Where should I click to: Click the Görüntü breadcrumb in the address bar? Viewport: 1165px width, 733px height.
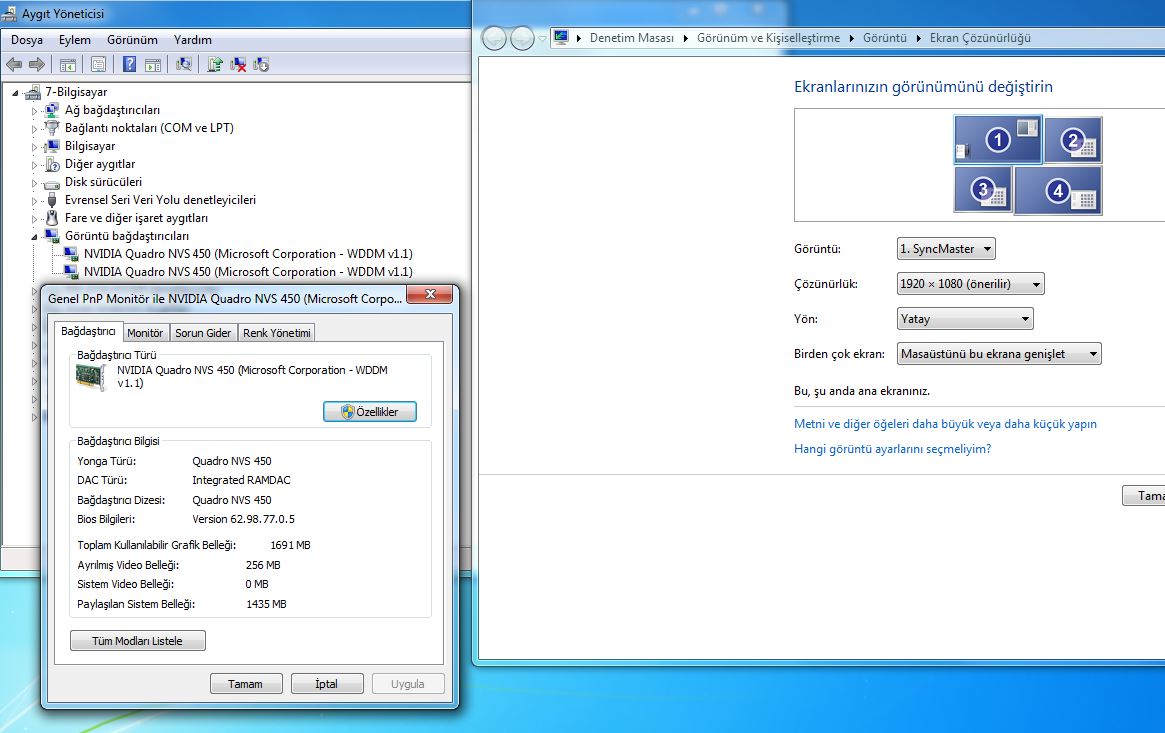[x=885, y=38]
